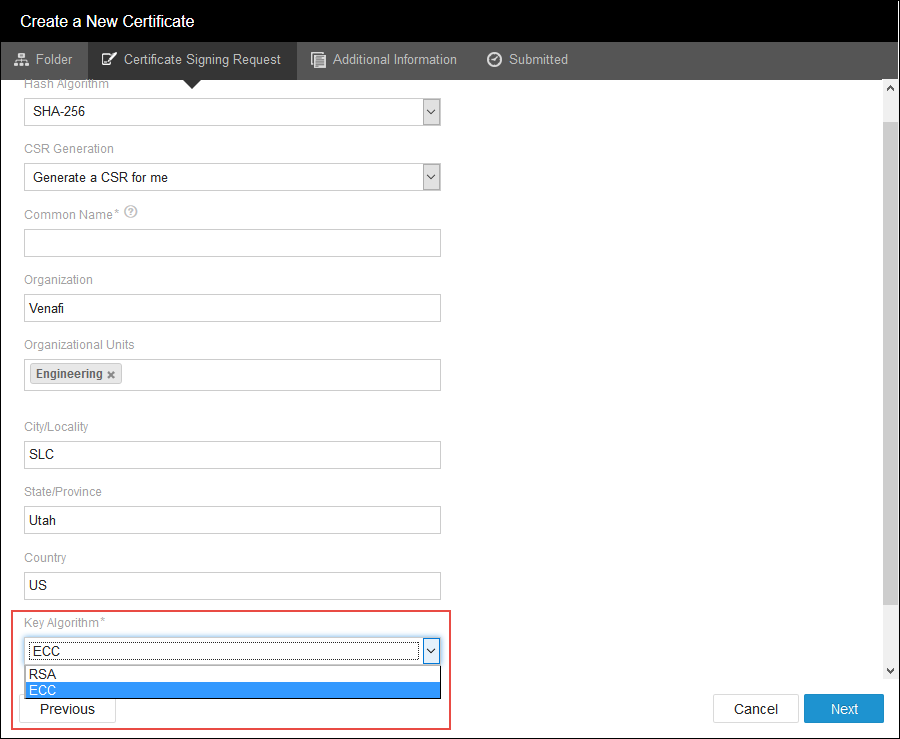This screenshot has width=900, height=739.
Task: Click the Country field showing US
Action: [x=232, y=586]
